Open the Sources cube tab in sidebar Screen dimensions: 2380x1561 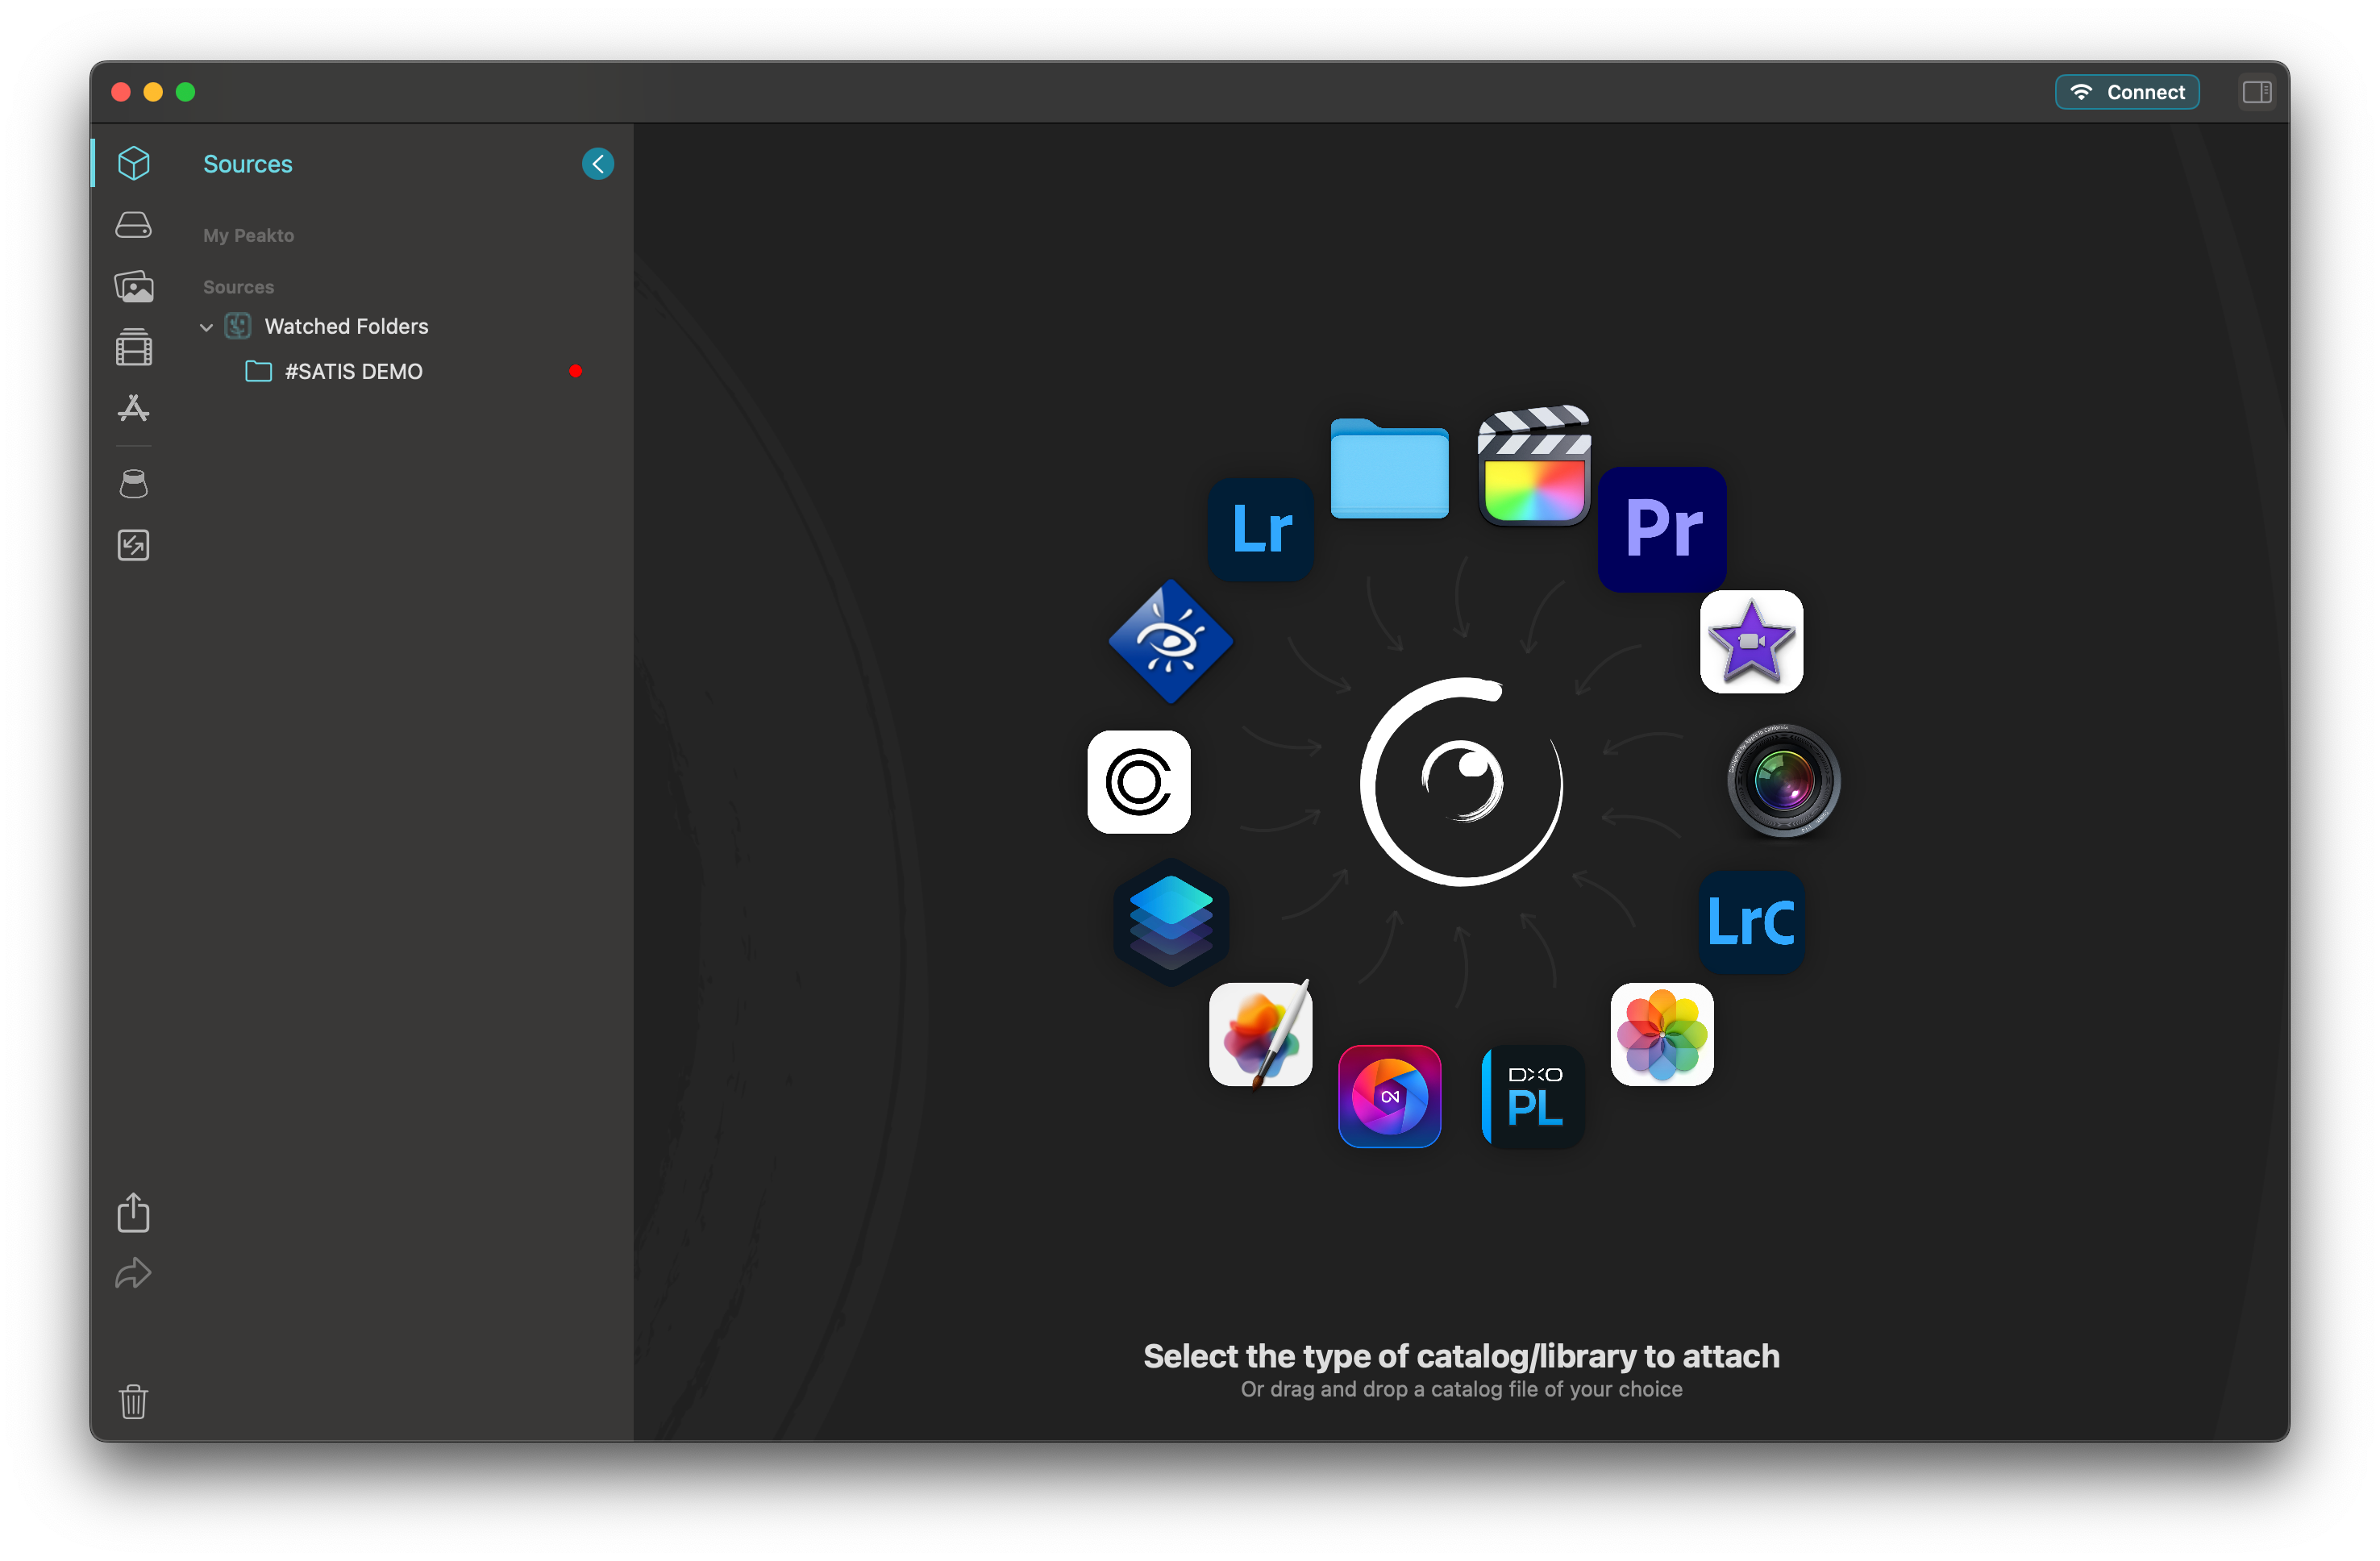tap(133, 163)
